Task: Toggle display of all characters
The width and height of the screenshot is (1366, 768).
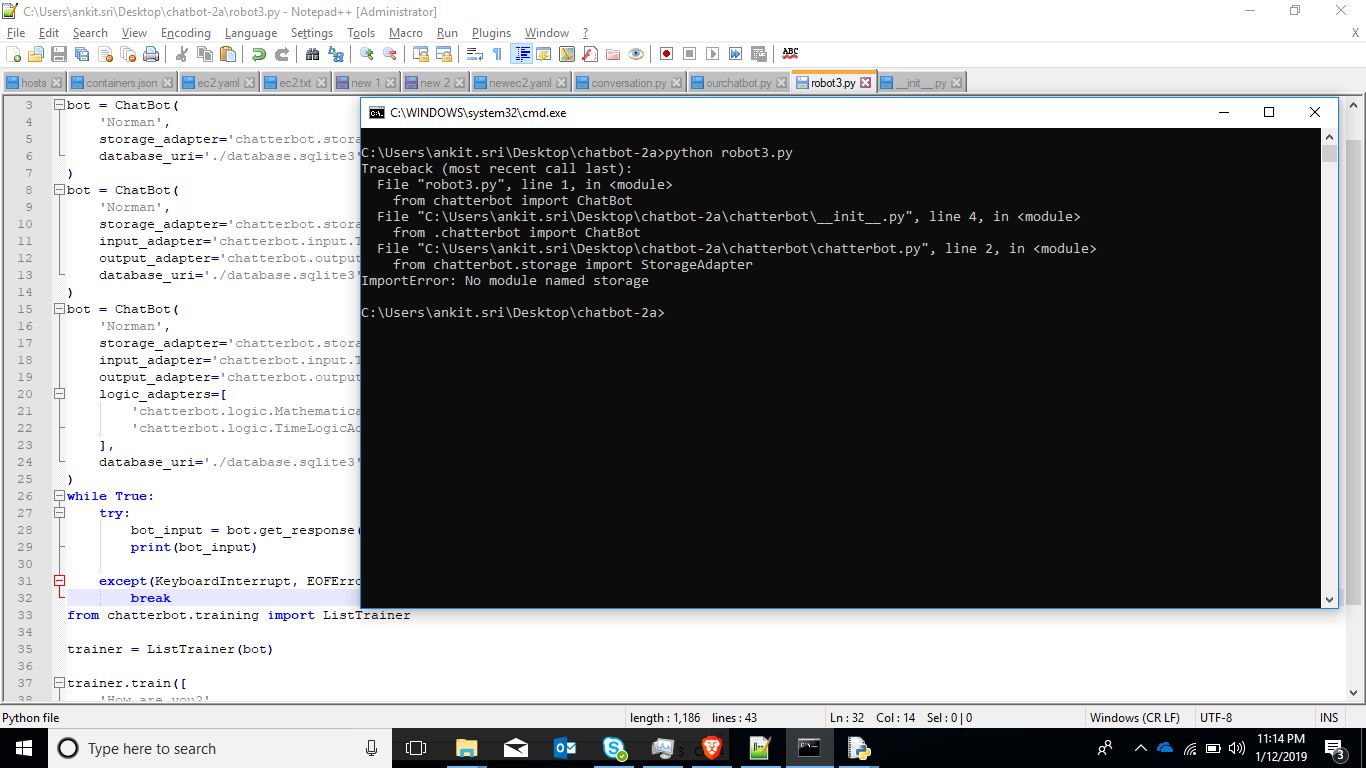Action: (498, 53)
